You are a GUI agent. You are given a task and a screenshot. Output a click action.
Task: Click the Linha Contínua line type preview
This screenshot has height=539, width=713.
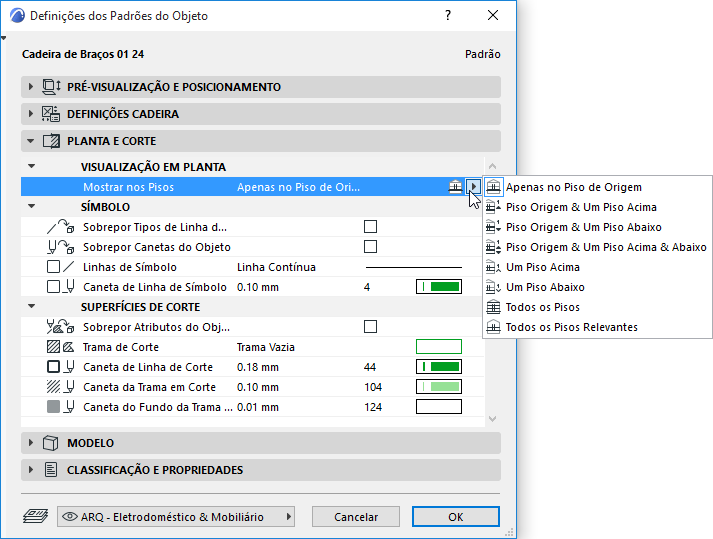point(414,267)
